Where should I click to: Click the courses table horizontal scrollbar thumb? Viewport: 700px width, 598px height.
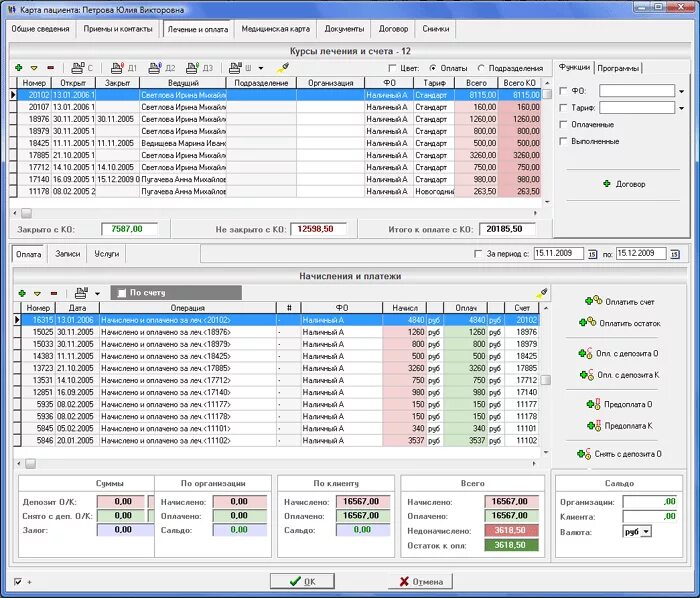27,213
